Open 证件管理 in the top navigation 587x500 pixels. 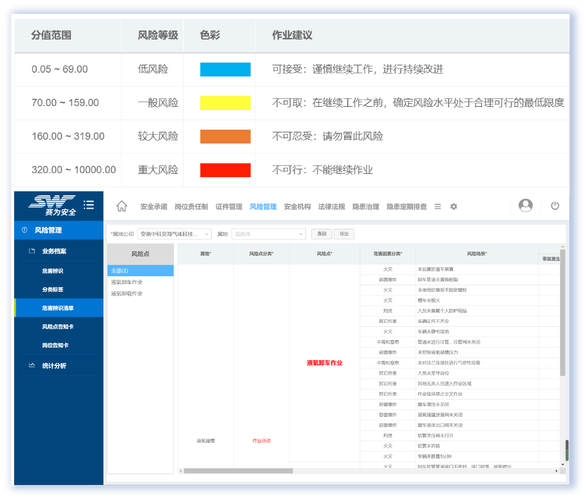tap(229, 207)
